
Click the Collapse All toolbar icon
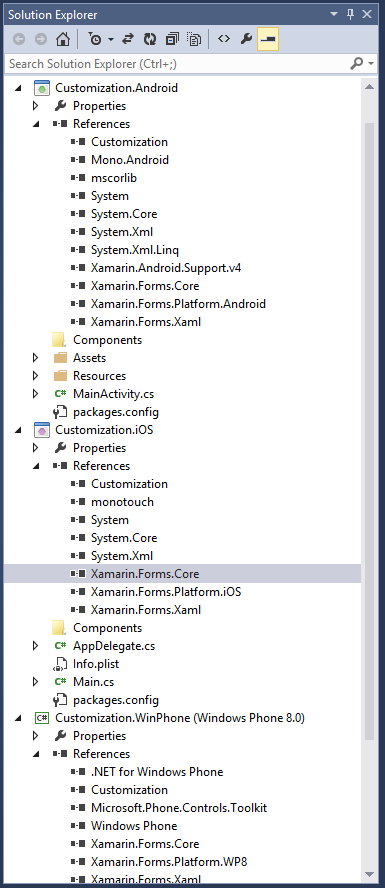tap(172, 39)
